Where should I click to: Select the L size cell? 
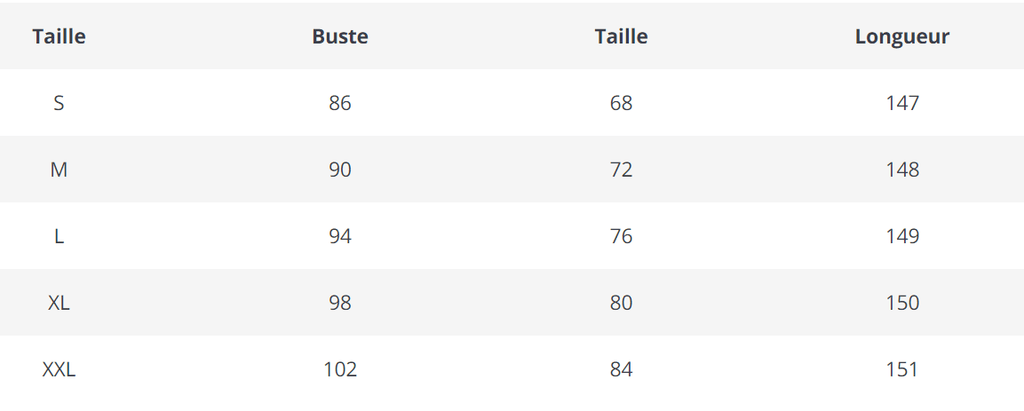click(x=59, y=237)
